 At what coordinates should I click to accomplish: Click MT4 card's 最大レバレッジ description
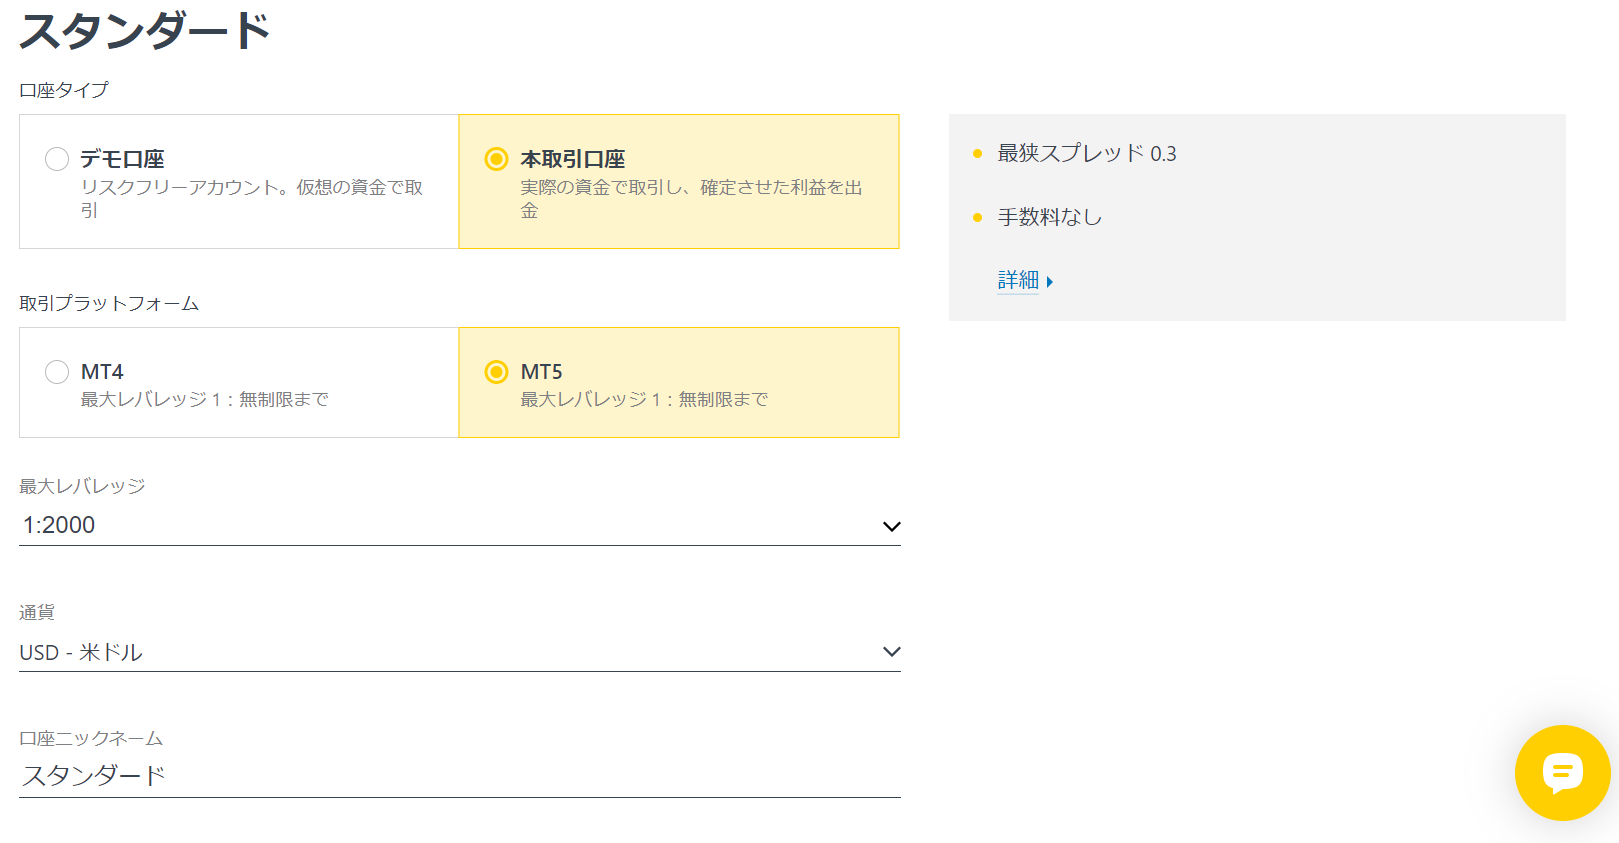[204, 399]
